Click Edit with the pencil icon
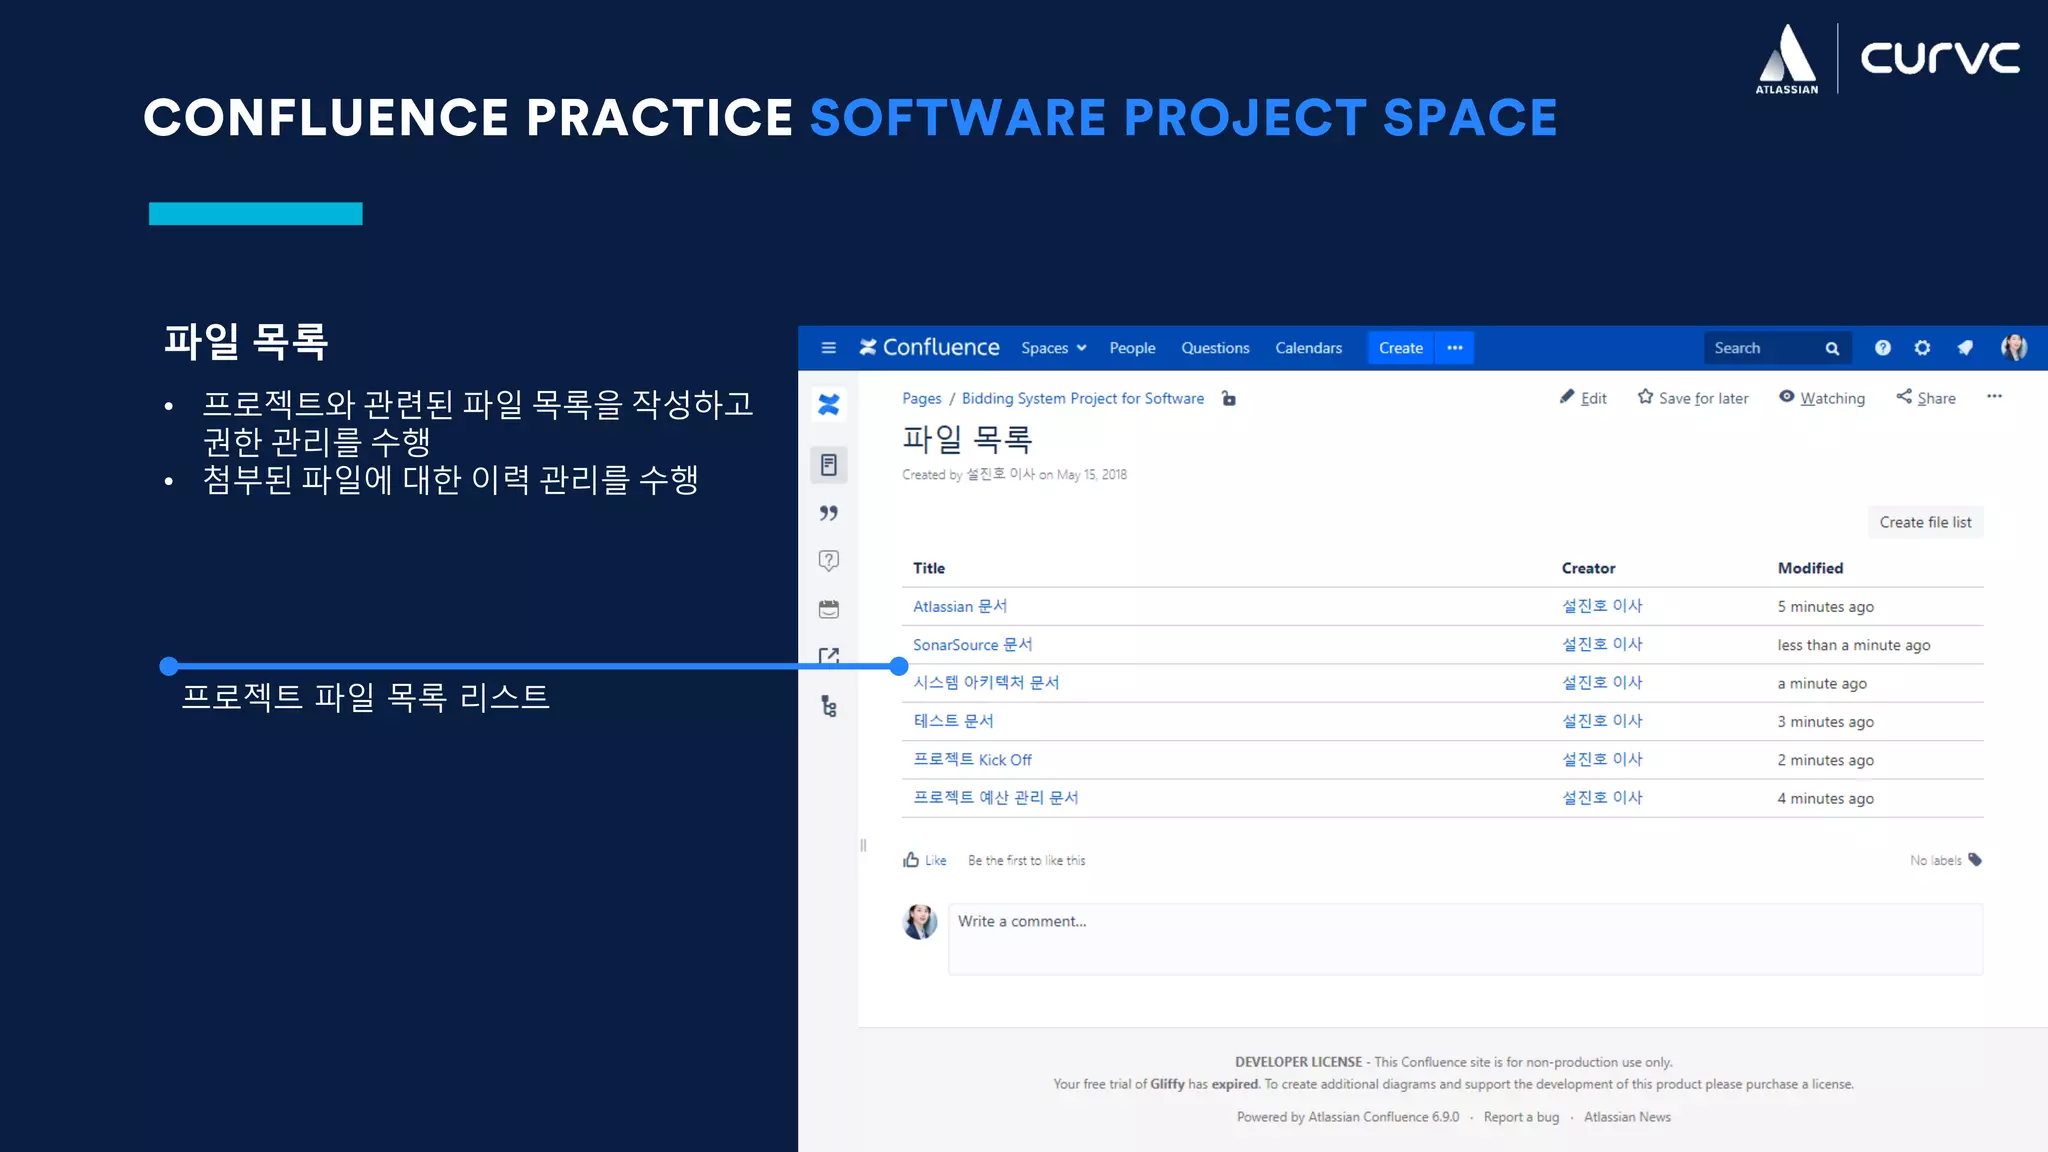This screenshot has width=2048, height=1152. [1583, 398]
